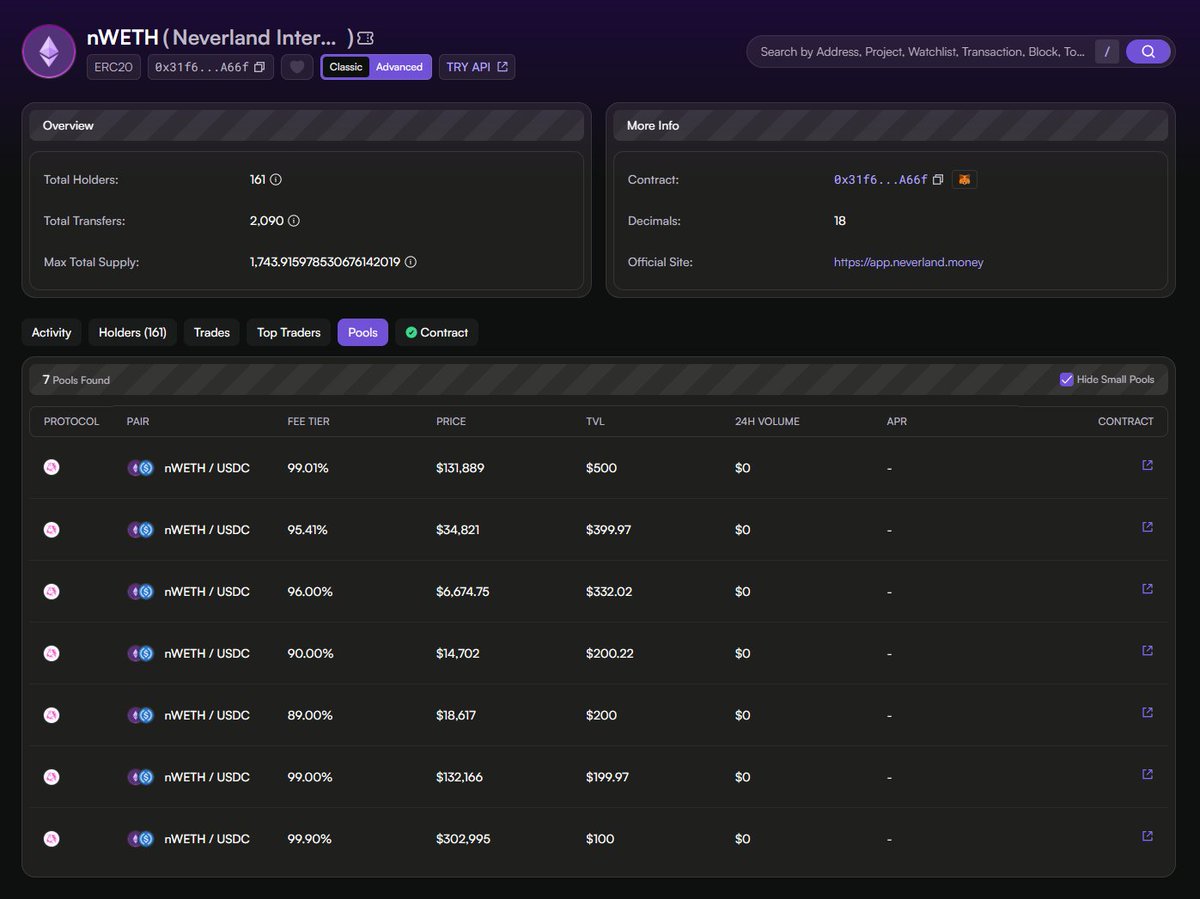Viewport: 1200px width, 899px height.
Task: Uncheck the Hide Small Pools checkbox
Action: [1066, 379]
